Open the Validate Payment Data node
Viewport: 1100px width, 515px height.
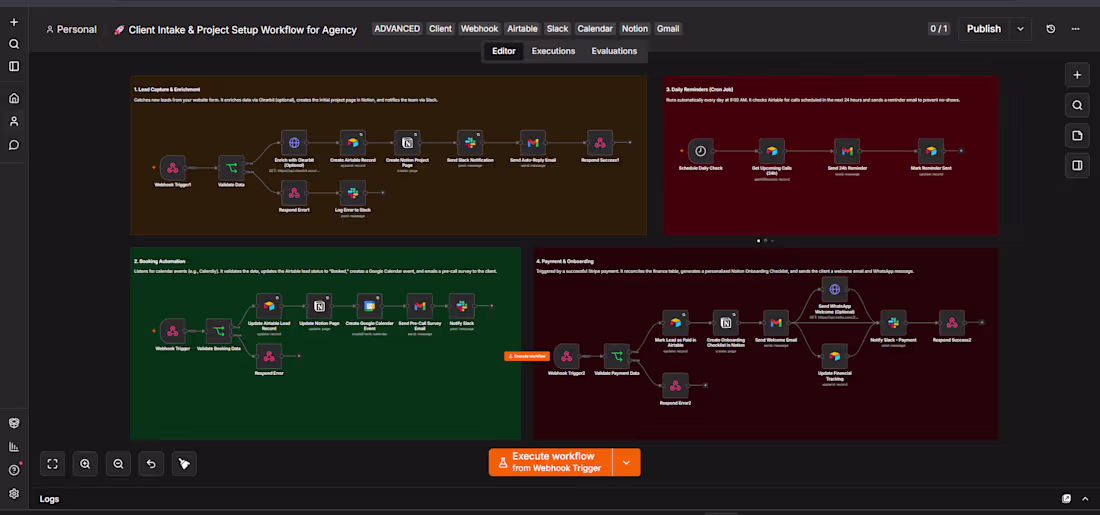coord(617,356)
